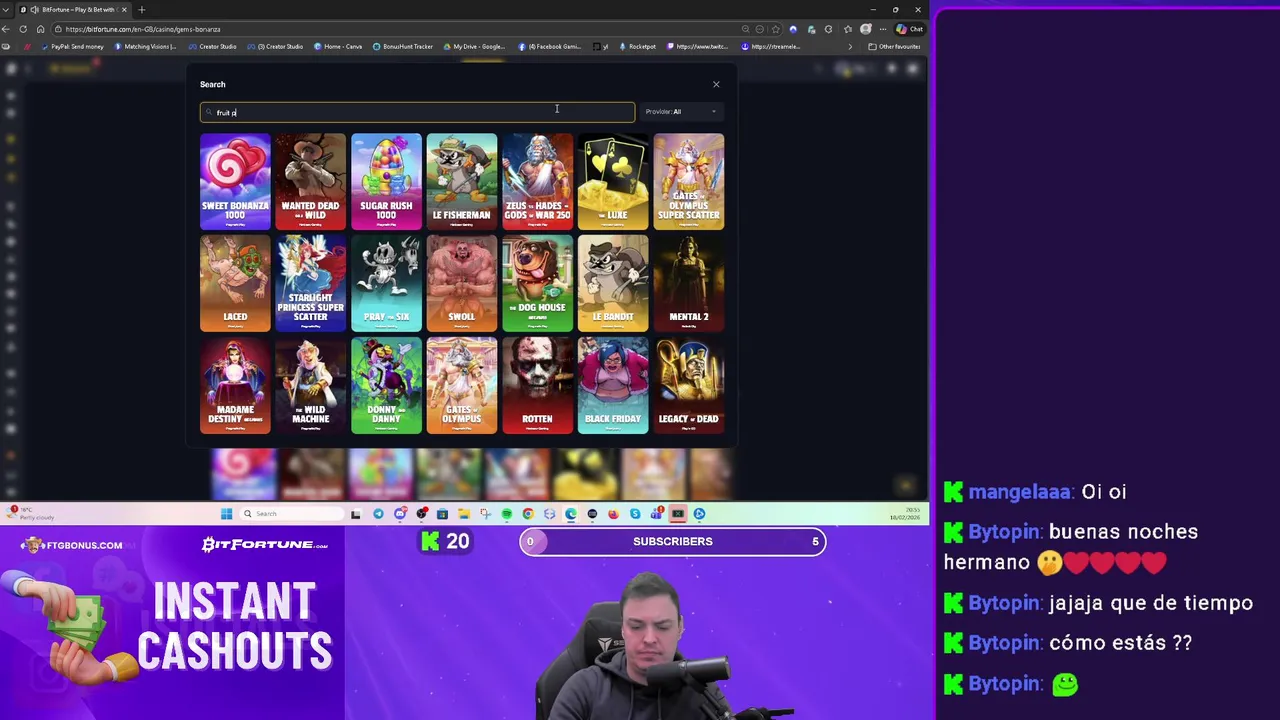Open Spotify from the taskbar
This screenshot has height=720, width=1280.
(507, 514)
